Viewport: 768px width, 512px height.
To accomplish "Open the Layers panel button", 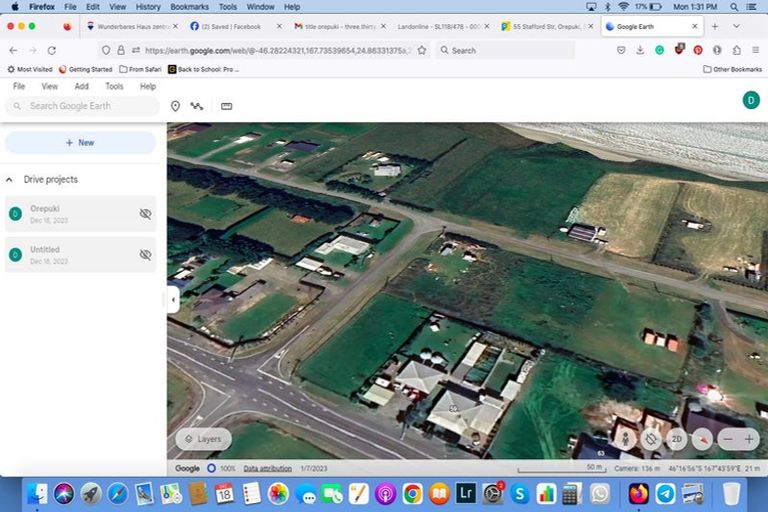I will (x=204, y=439).
